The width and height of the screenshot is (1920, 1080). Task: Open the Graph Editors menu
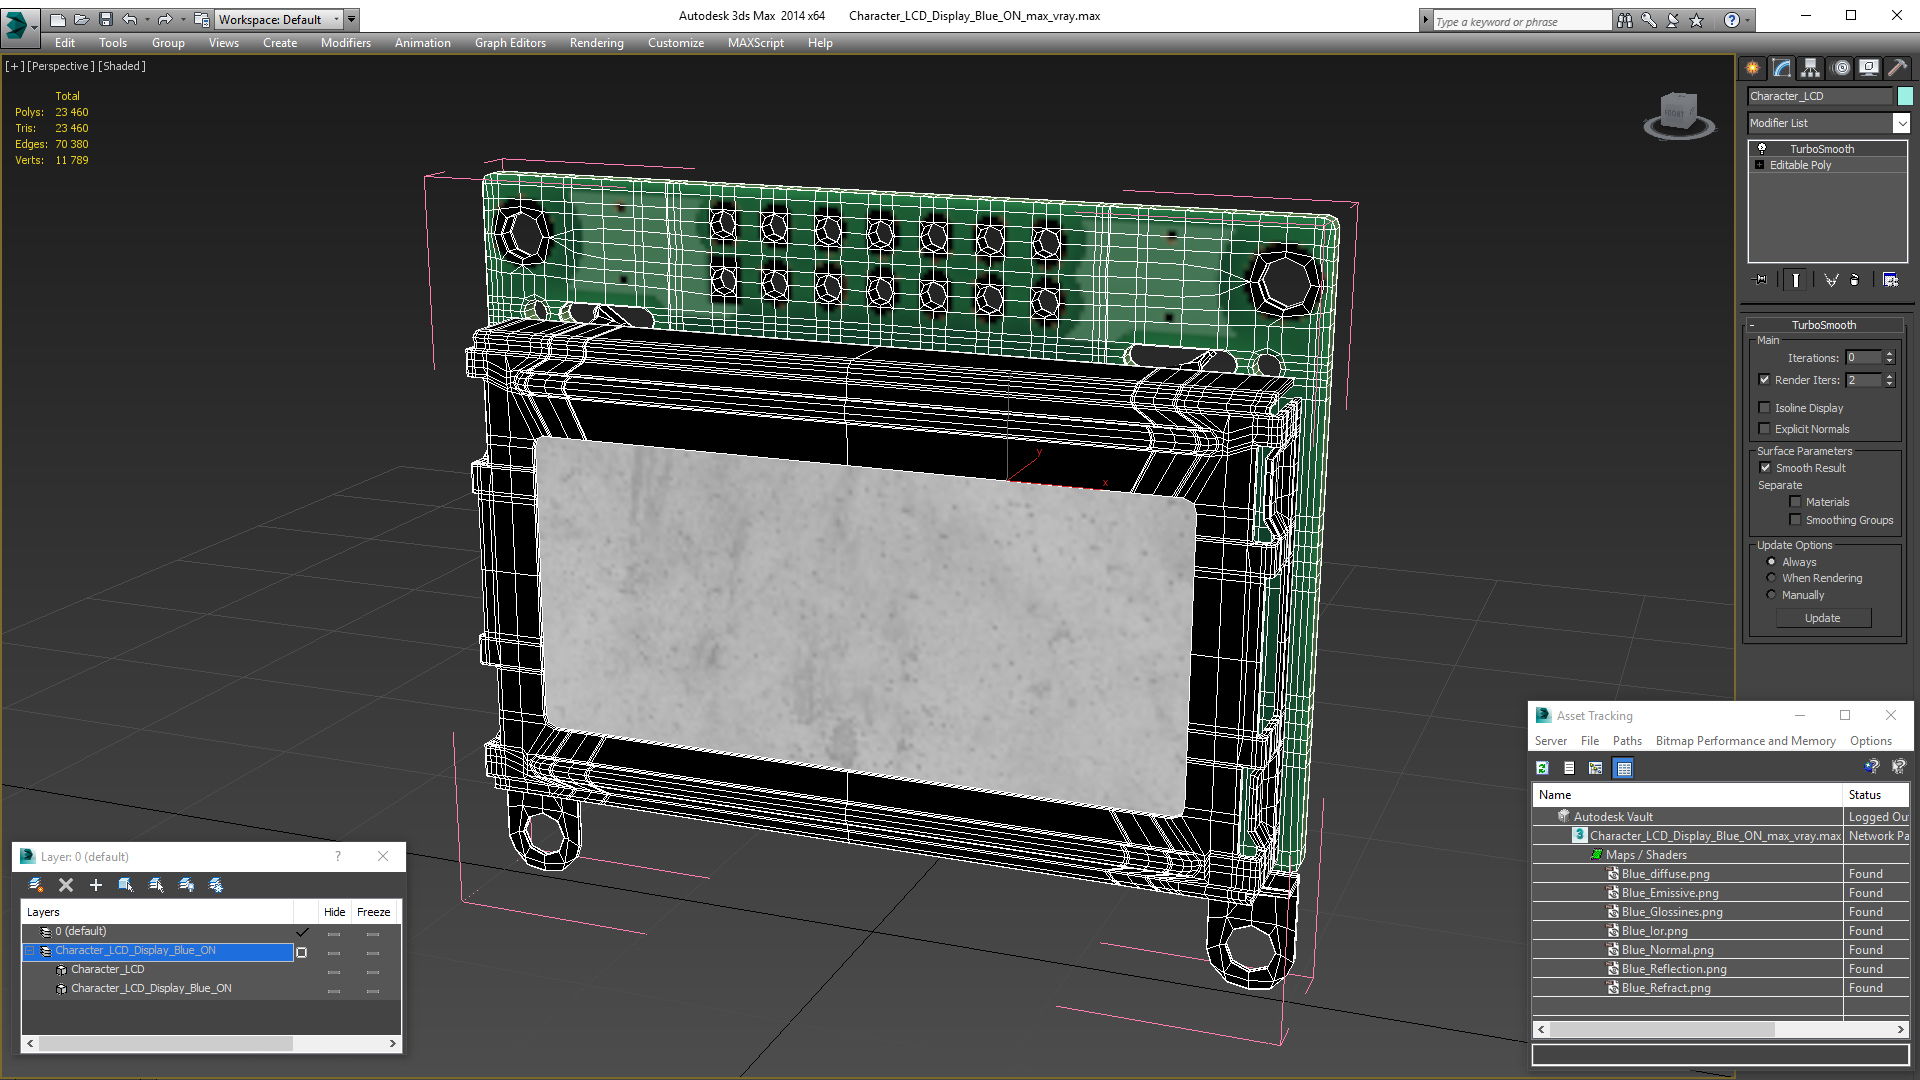(x=510, y=43)
